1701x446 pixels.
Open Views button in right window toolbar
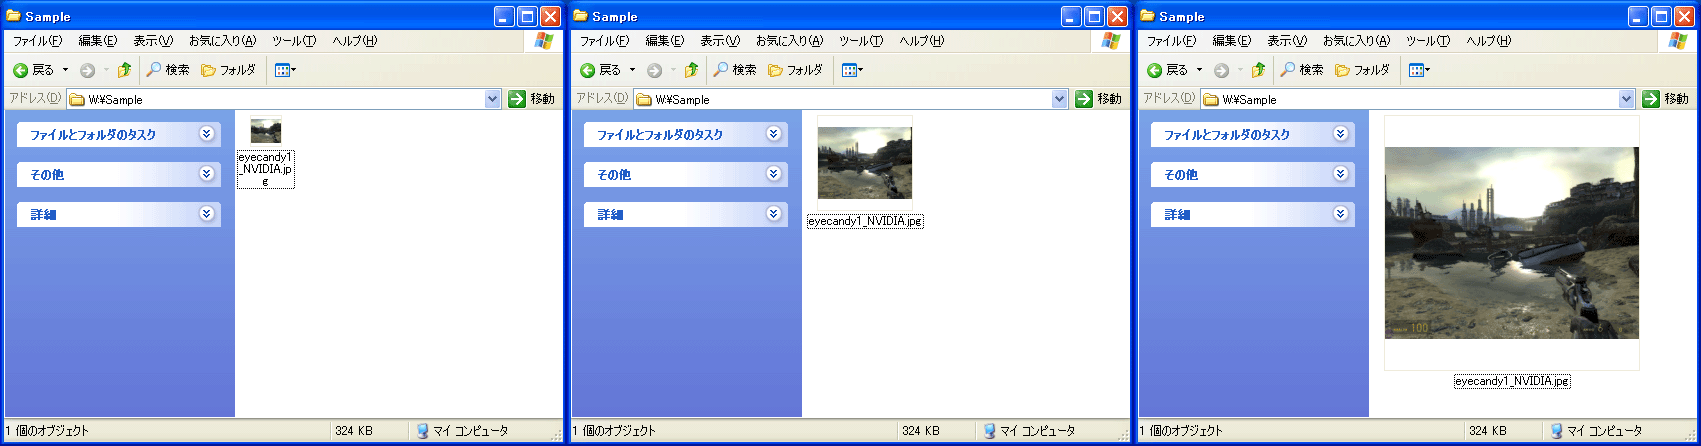1419,70
